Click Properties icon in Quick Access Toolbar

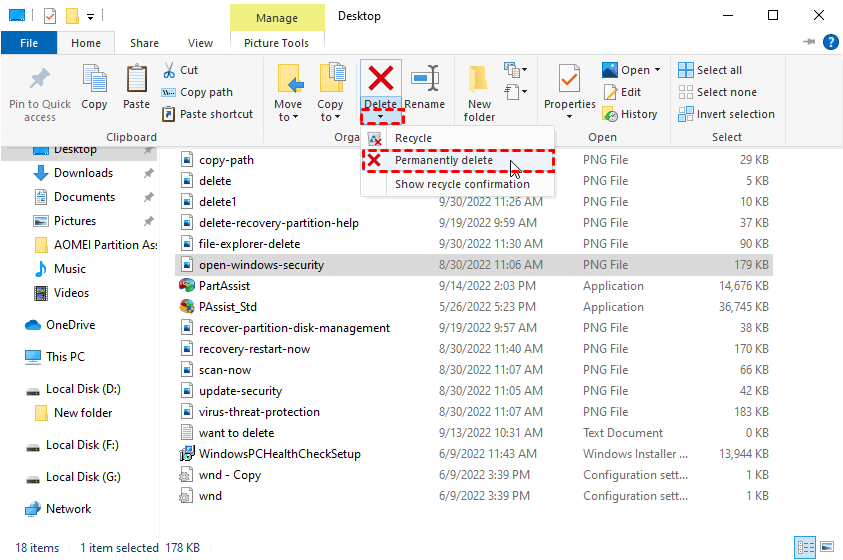49,16
